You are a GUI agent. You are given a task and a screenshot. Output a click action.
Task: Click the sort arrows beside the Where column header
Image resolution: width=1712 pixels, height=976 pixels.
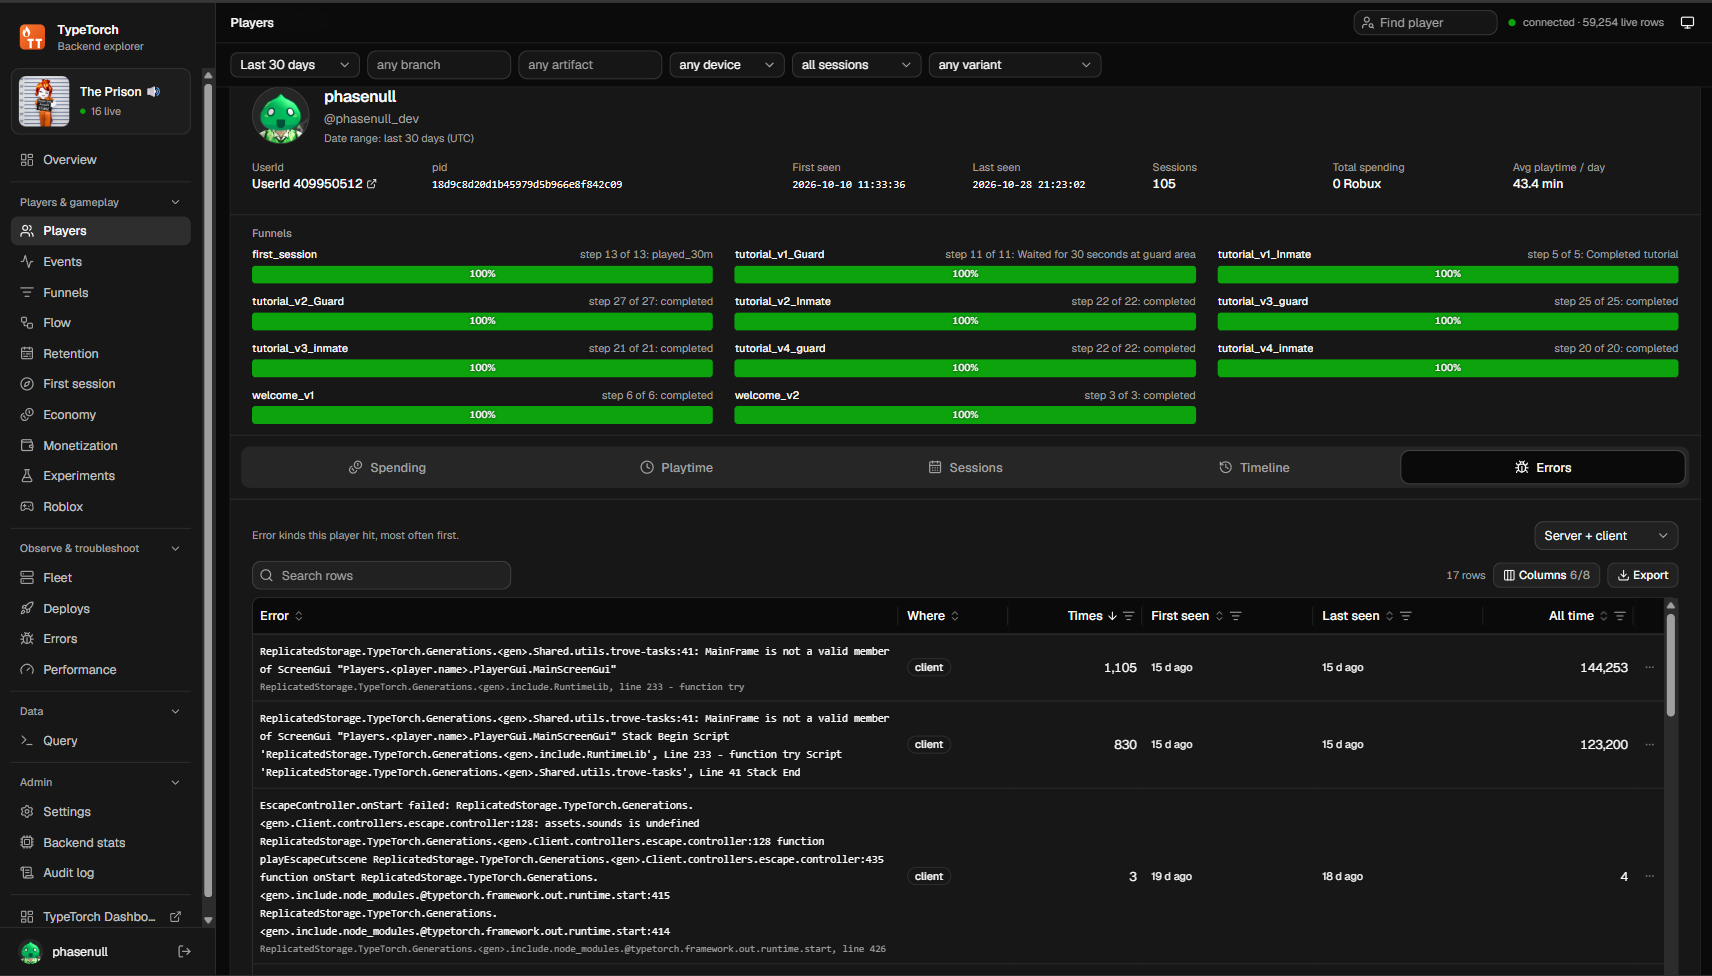click(x=955, y=616)
